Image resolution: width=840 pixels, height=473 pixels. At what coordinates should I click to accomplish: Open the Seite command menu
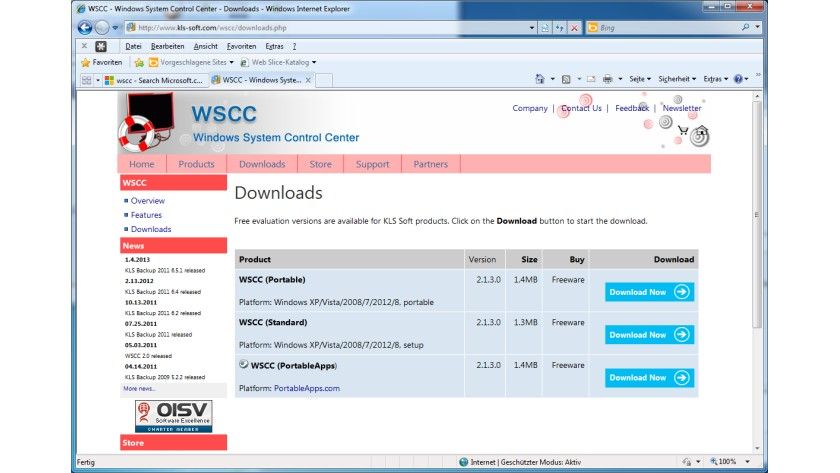(640, 79)
